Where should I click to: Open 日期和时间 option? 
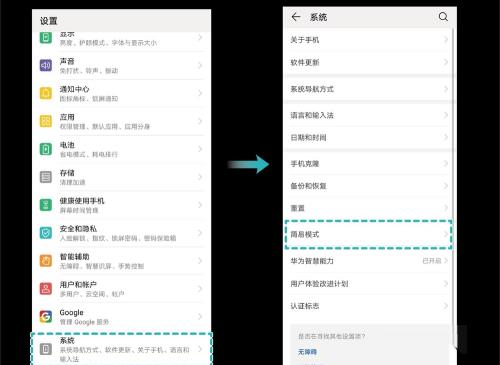tap(368, 137)
